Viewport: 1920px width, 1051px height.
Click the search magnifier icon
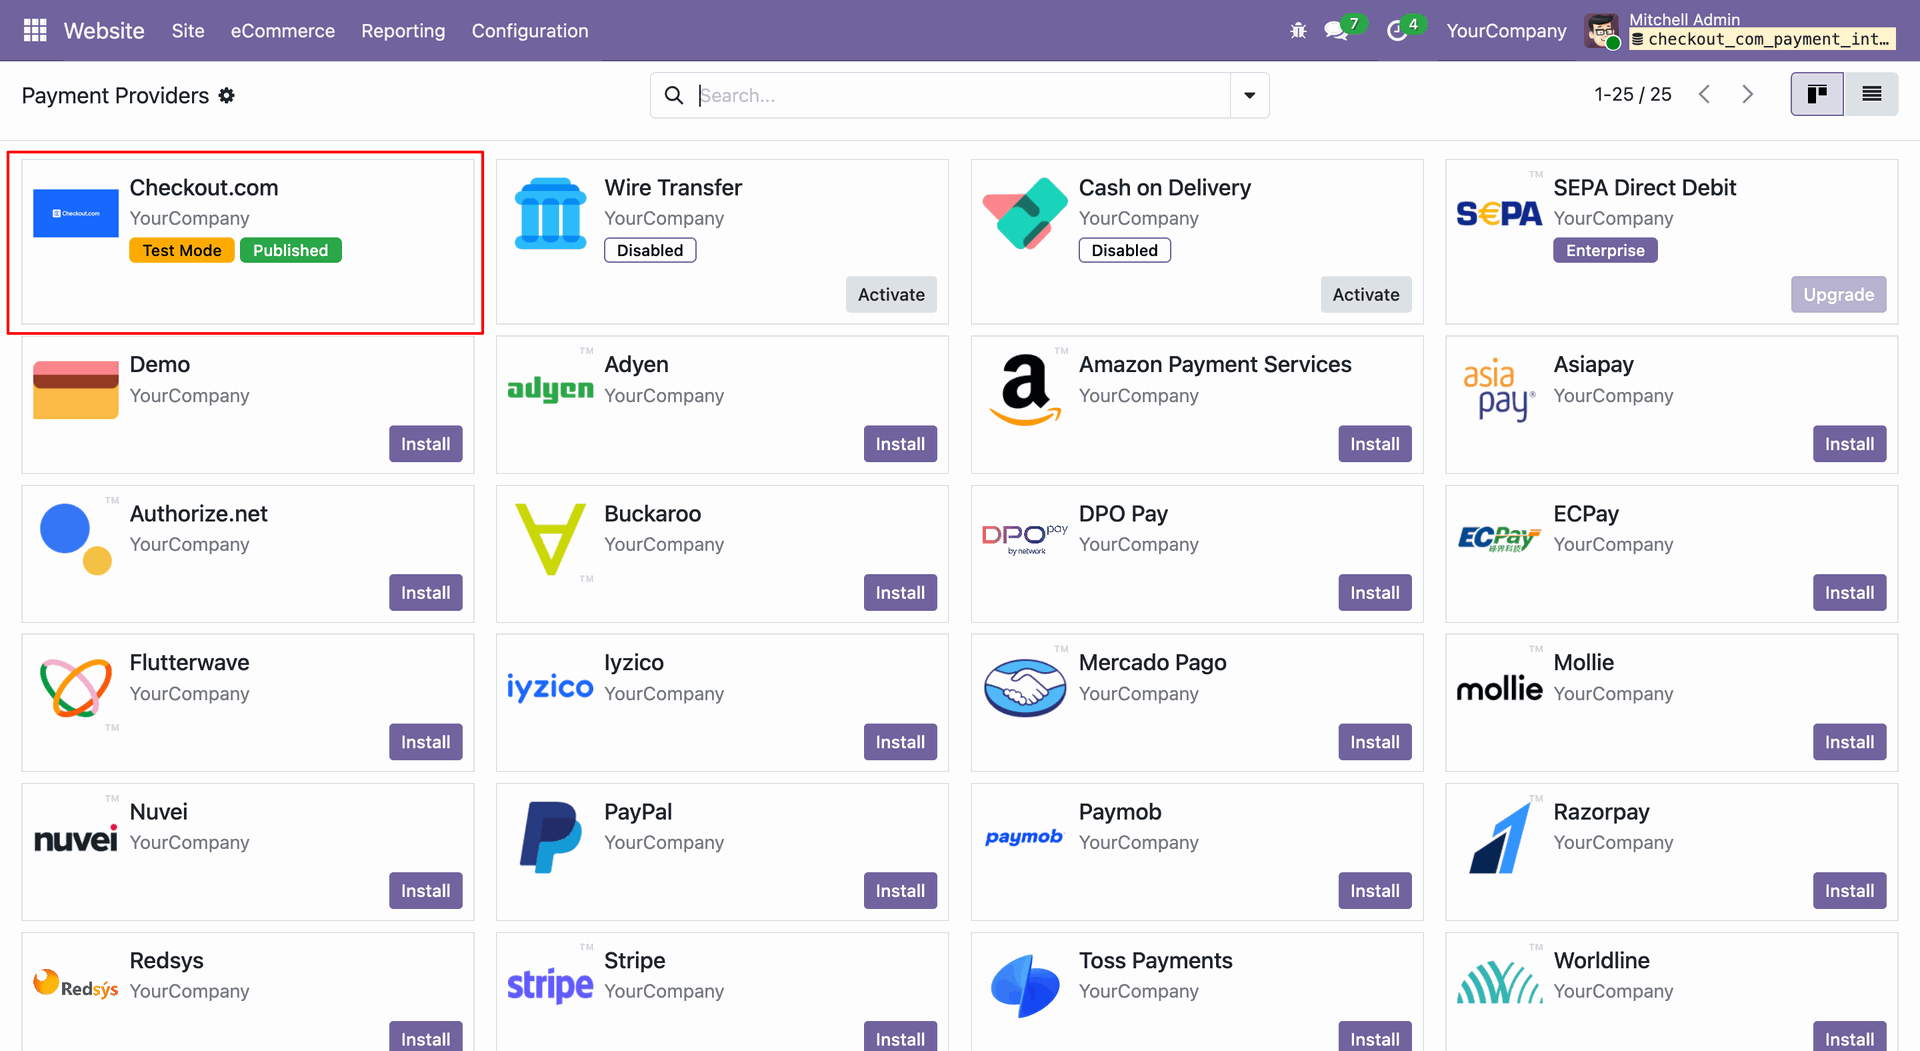[674, 95]
